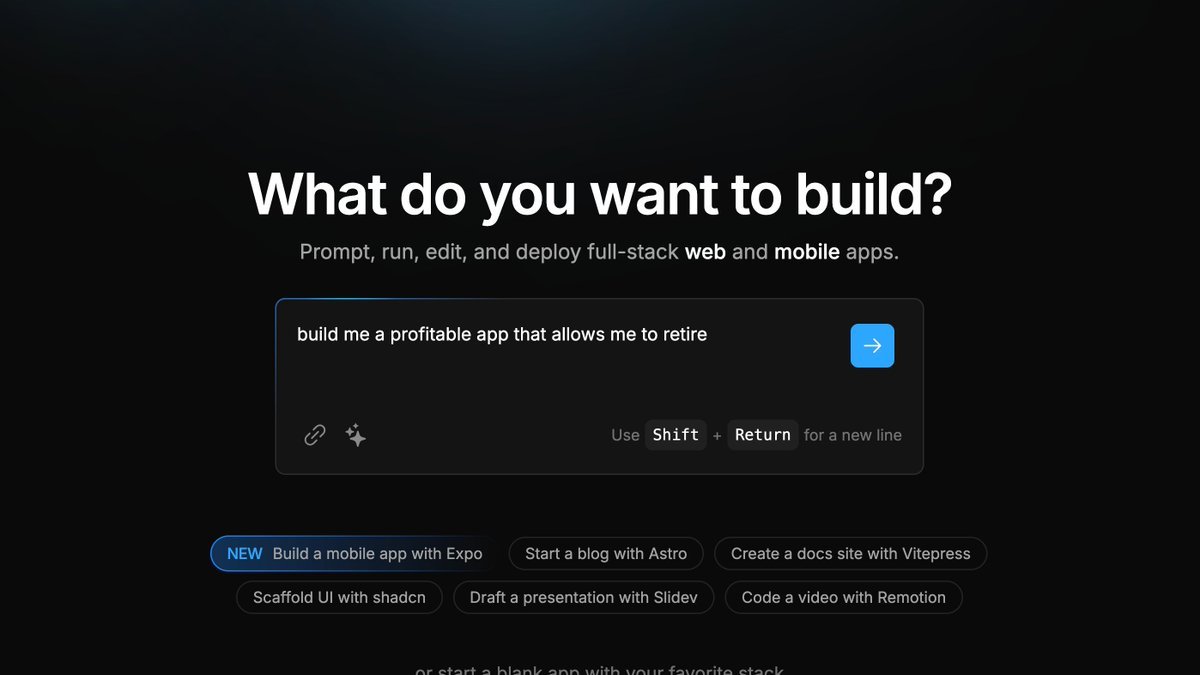Click the typed prompt text about retiring
The width and height of the screenshot is (1200, 675).
(502, 334)
